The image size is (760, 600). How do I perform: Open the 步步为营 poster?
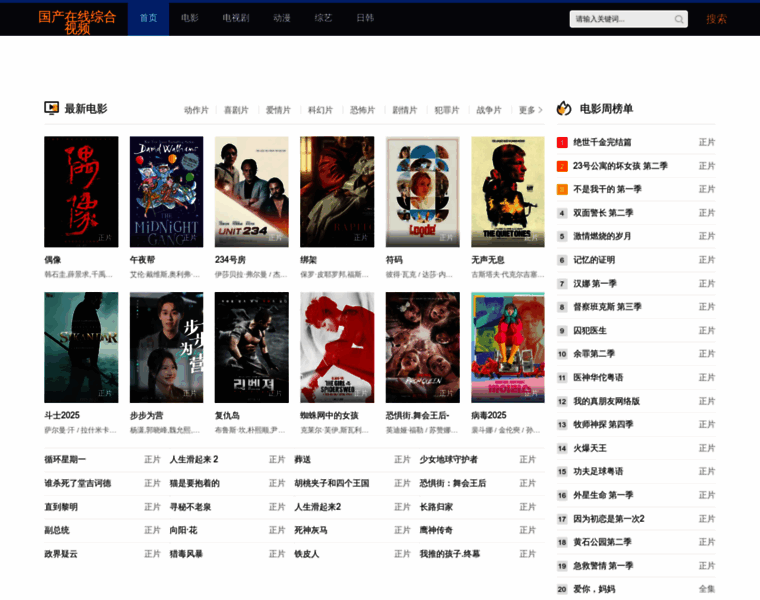(x=166, y=347)
